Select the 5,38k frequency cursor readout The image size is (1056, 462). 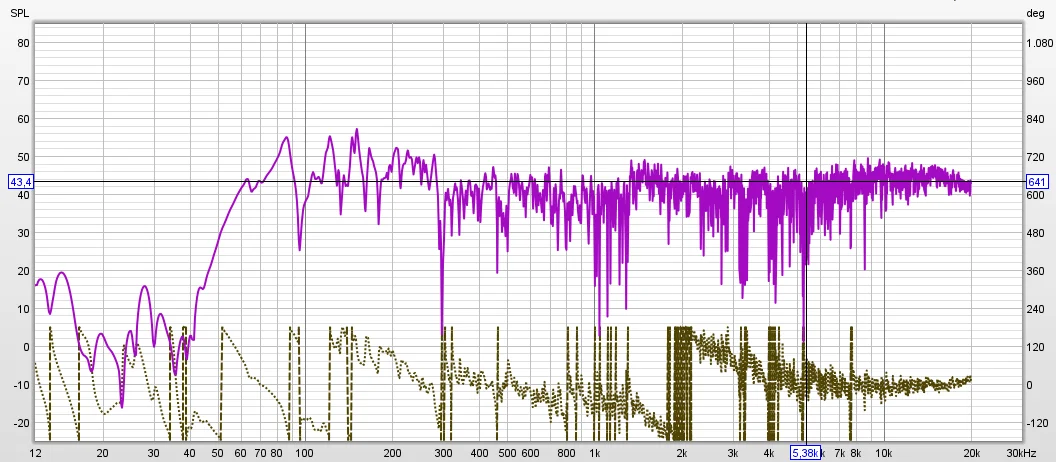pyautogui.click(x=805, y=453)
